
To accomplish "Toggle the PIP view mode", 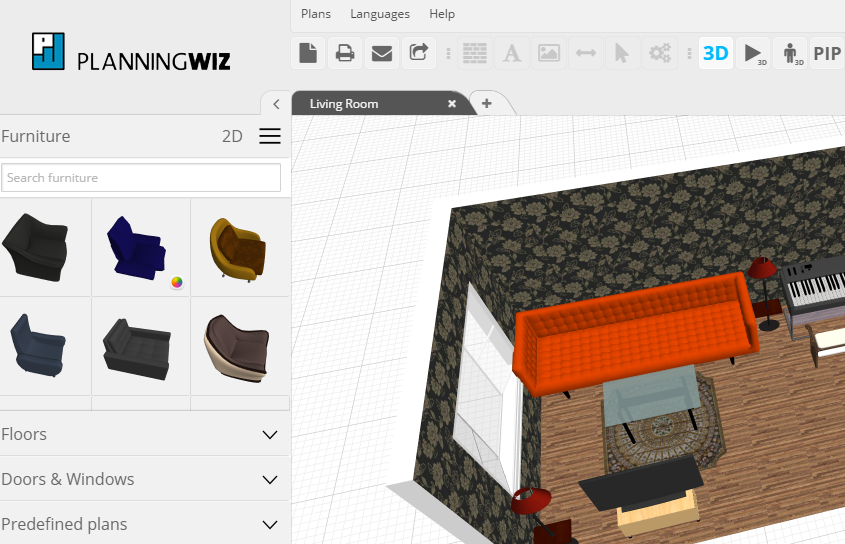I will (x=827, y=53).
